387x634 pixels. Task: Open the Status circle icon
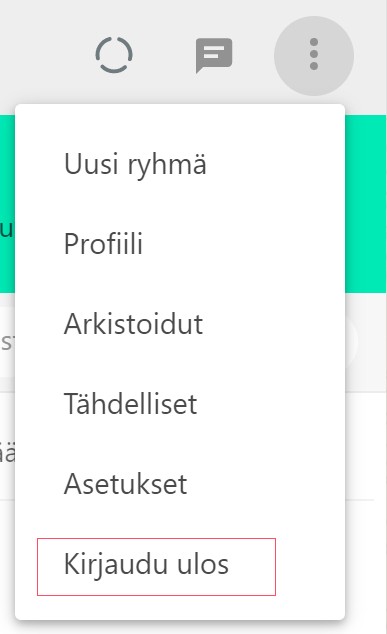pyautogui.click(x=114, y=55)
